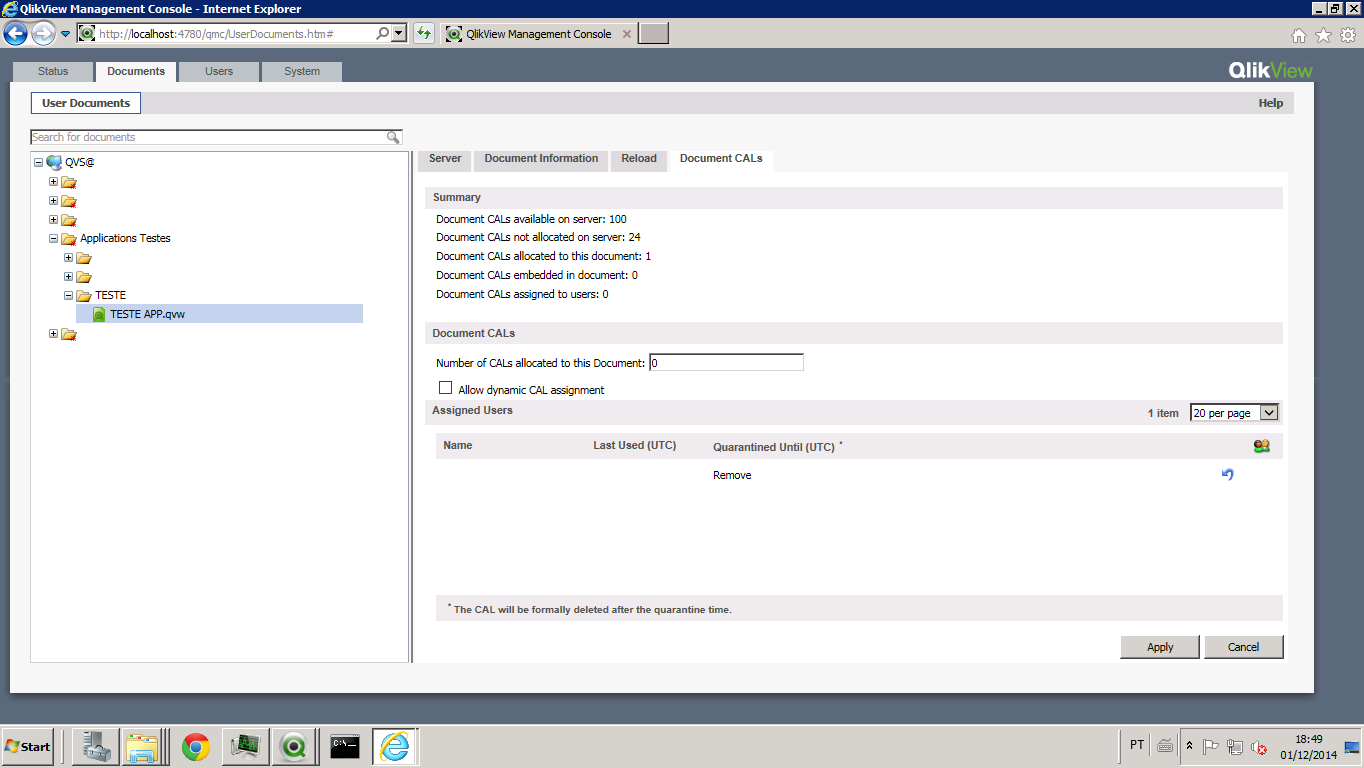This screenshot has height=768, width=1364.
Task: Click the Internet Explorer taskbar icon
Action: [x=395, y=747]
